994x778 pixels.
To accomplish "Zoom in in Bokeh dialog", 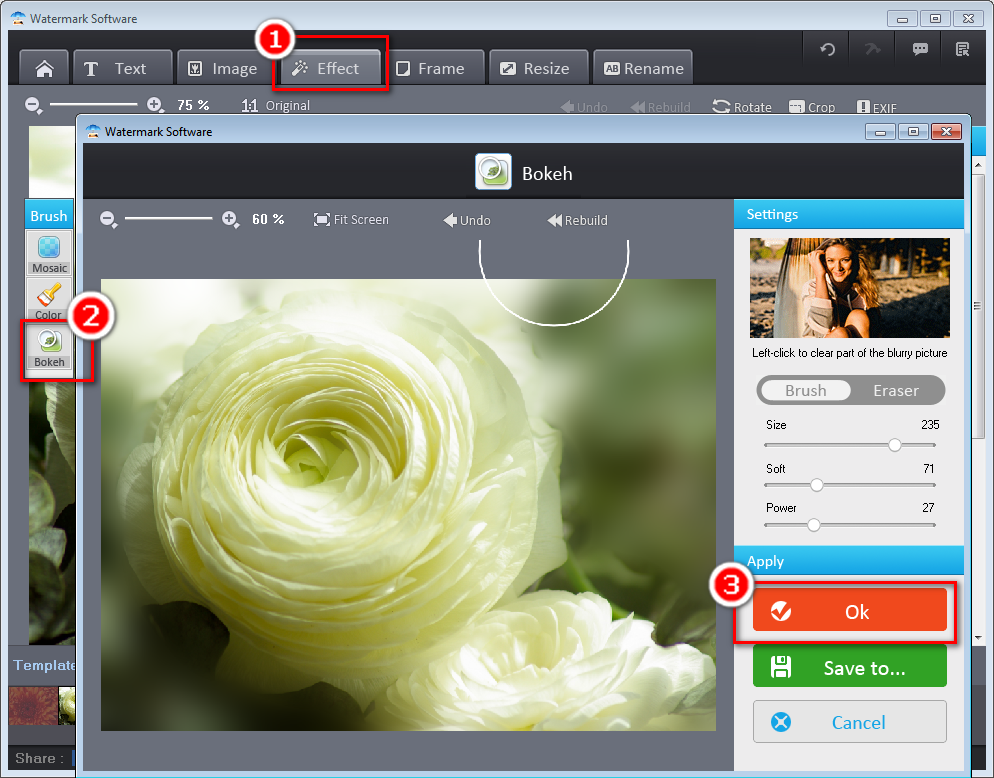I will pos(230,220).
